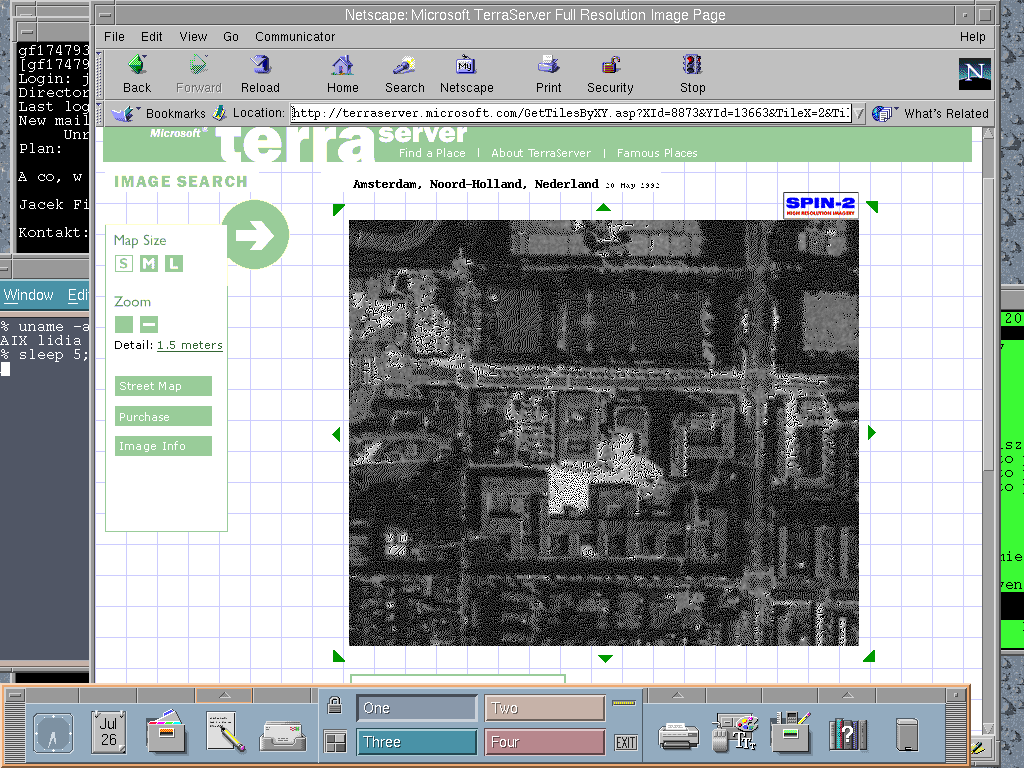
Task: Open the Go menu
Action: click(231, 37)
